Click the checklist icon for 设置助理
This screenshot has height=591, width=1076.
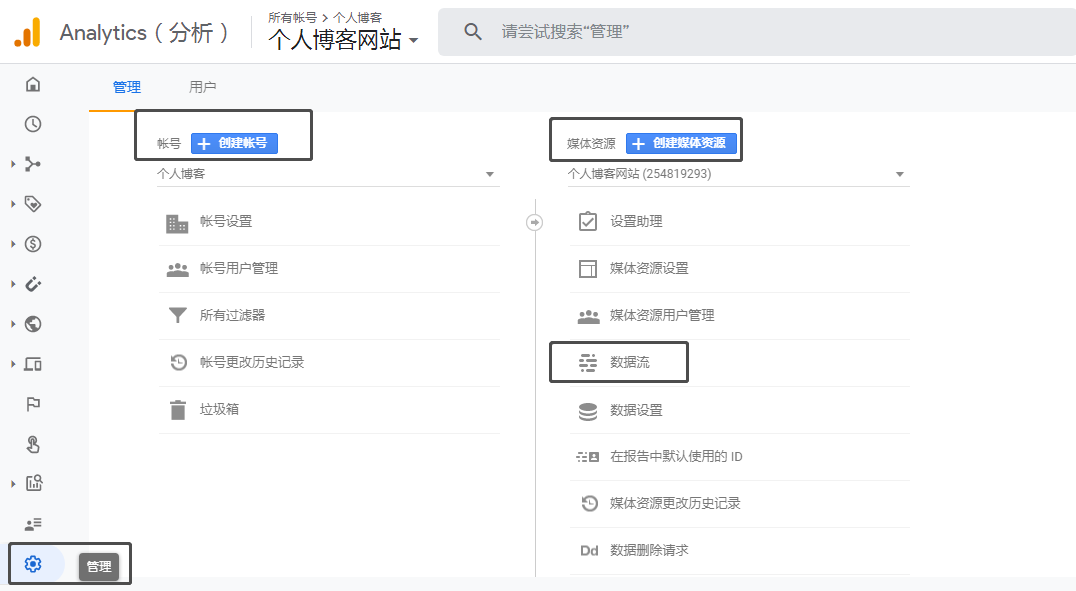(x=588, y=221)
